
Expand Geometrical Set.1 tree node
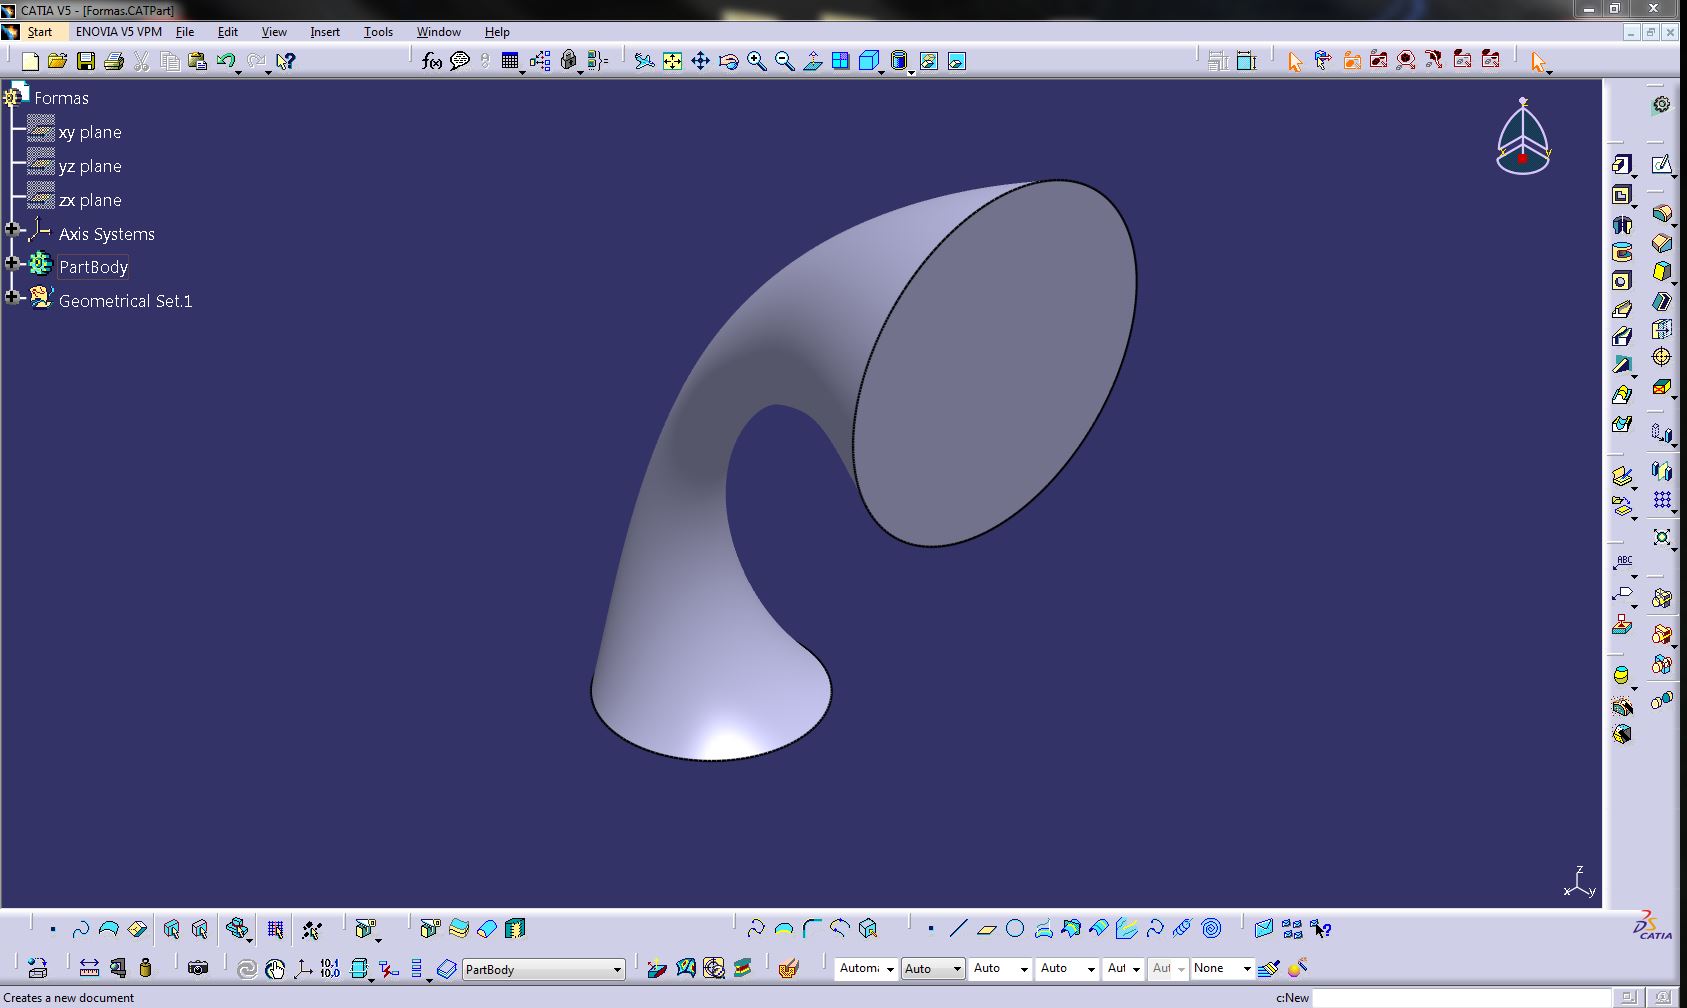12,297
